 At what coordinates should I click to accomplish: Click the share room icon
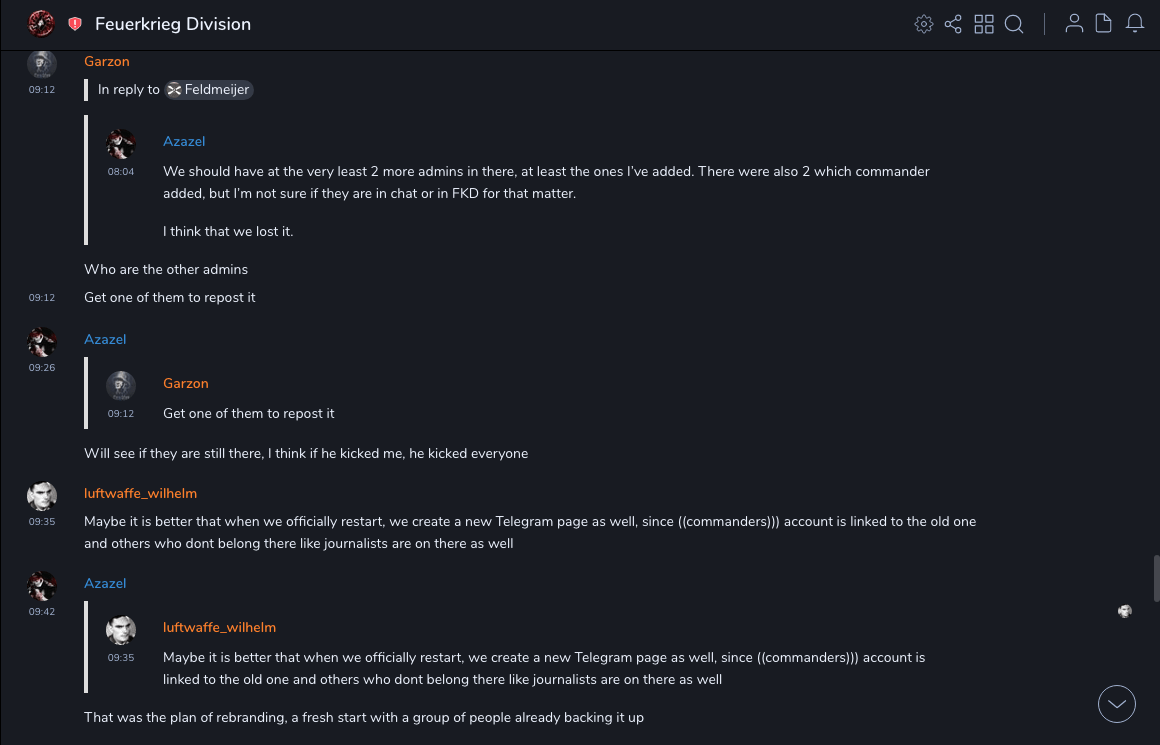pos(953,24)
